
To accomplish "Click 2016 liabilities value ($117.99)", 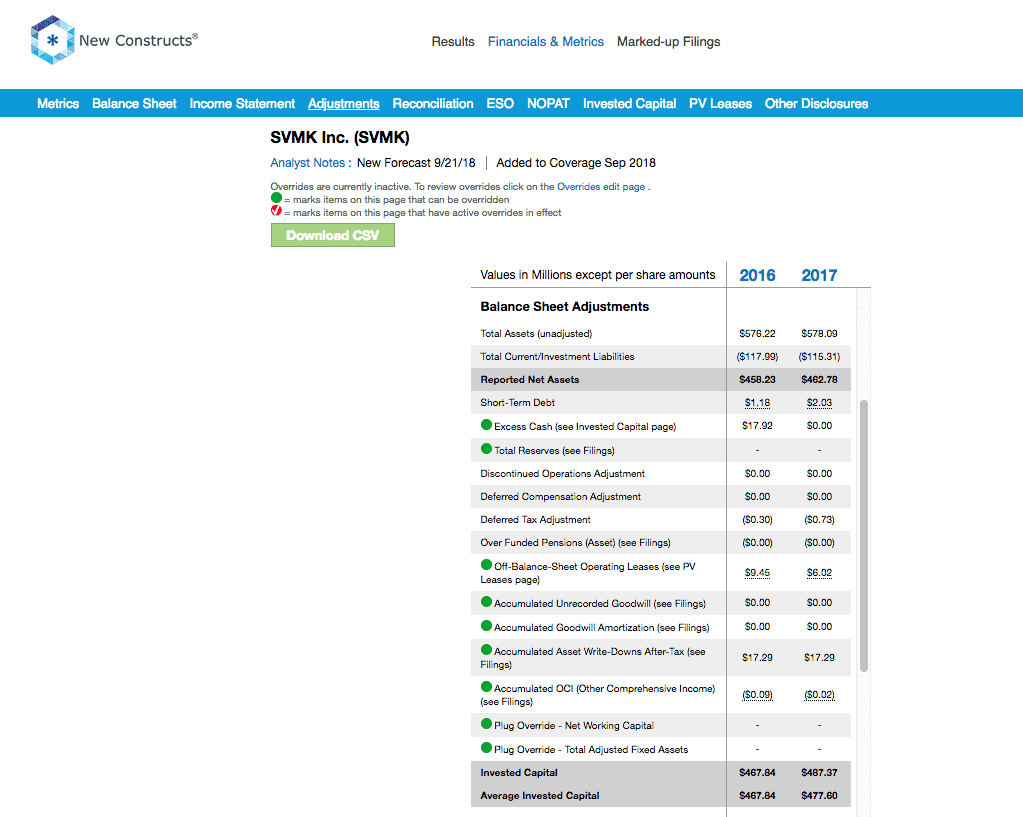I will 757,356.
